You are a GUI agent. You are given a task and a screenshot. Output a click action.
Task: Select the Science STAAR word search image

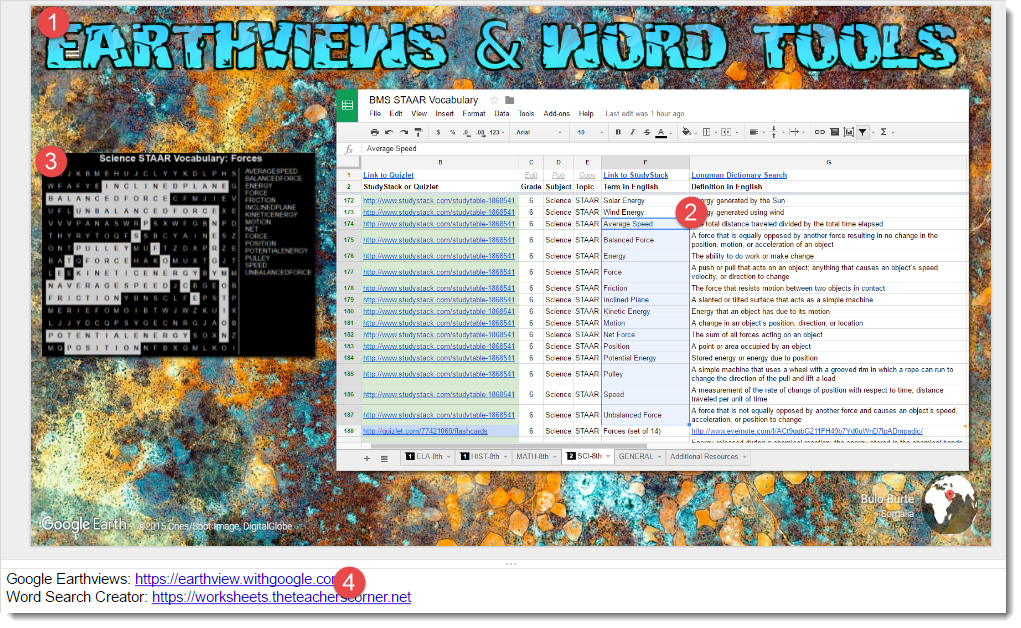178,254
